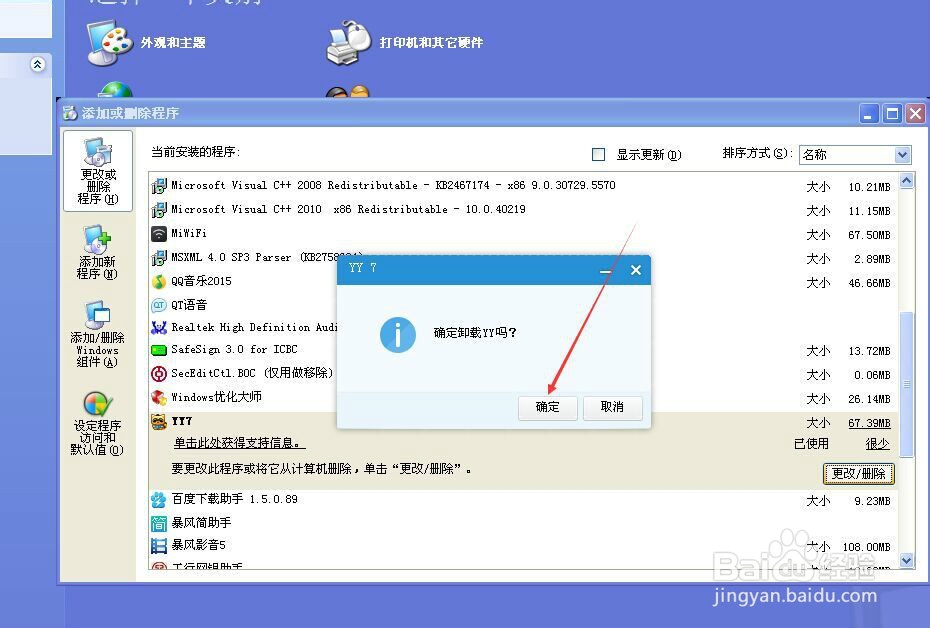
Task: Click the Visual C++ 2008 Redistributable icon
Action: click(158, 186)
